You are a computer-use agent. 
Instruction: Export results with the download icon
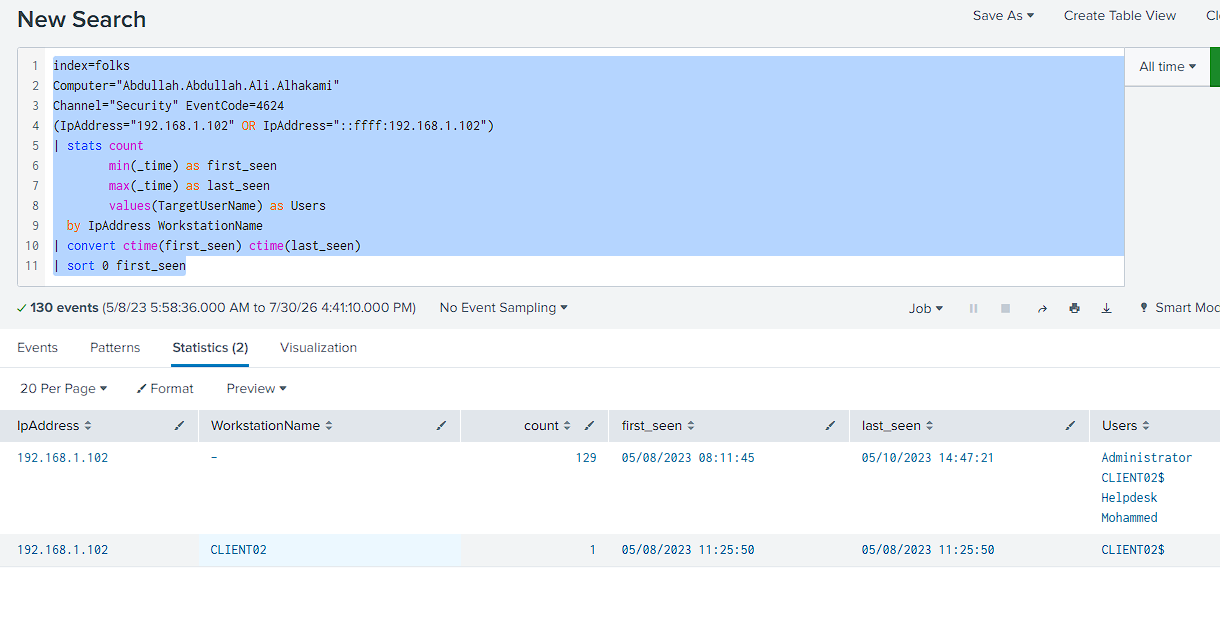pyautogui.click(x=1106, y=308)
